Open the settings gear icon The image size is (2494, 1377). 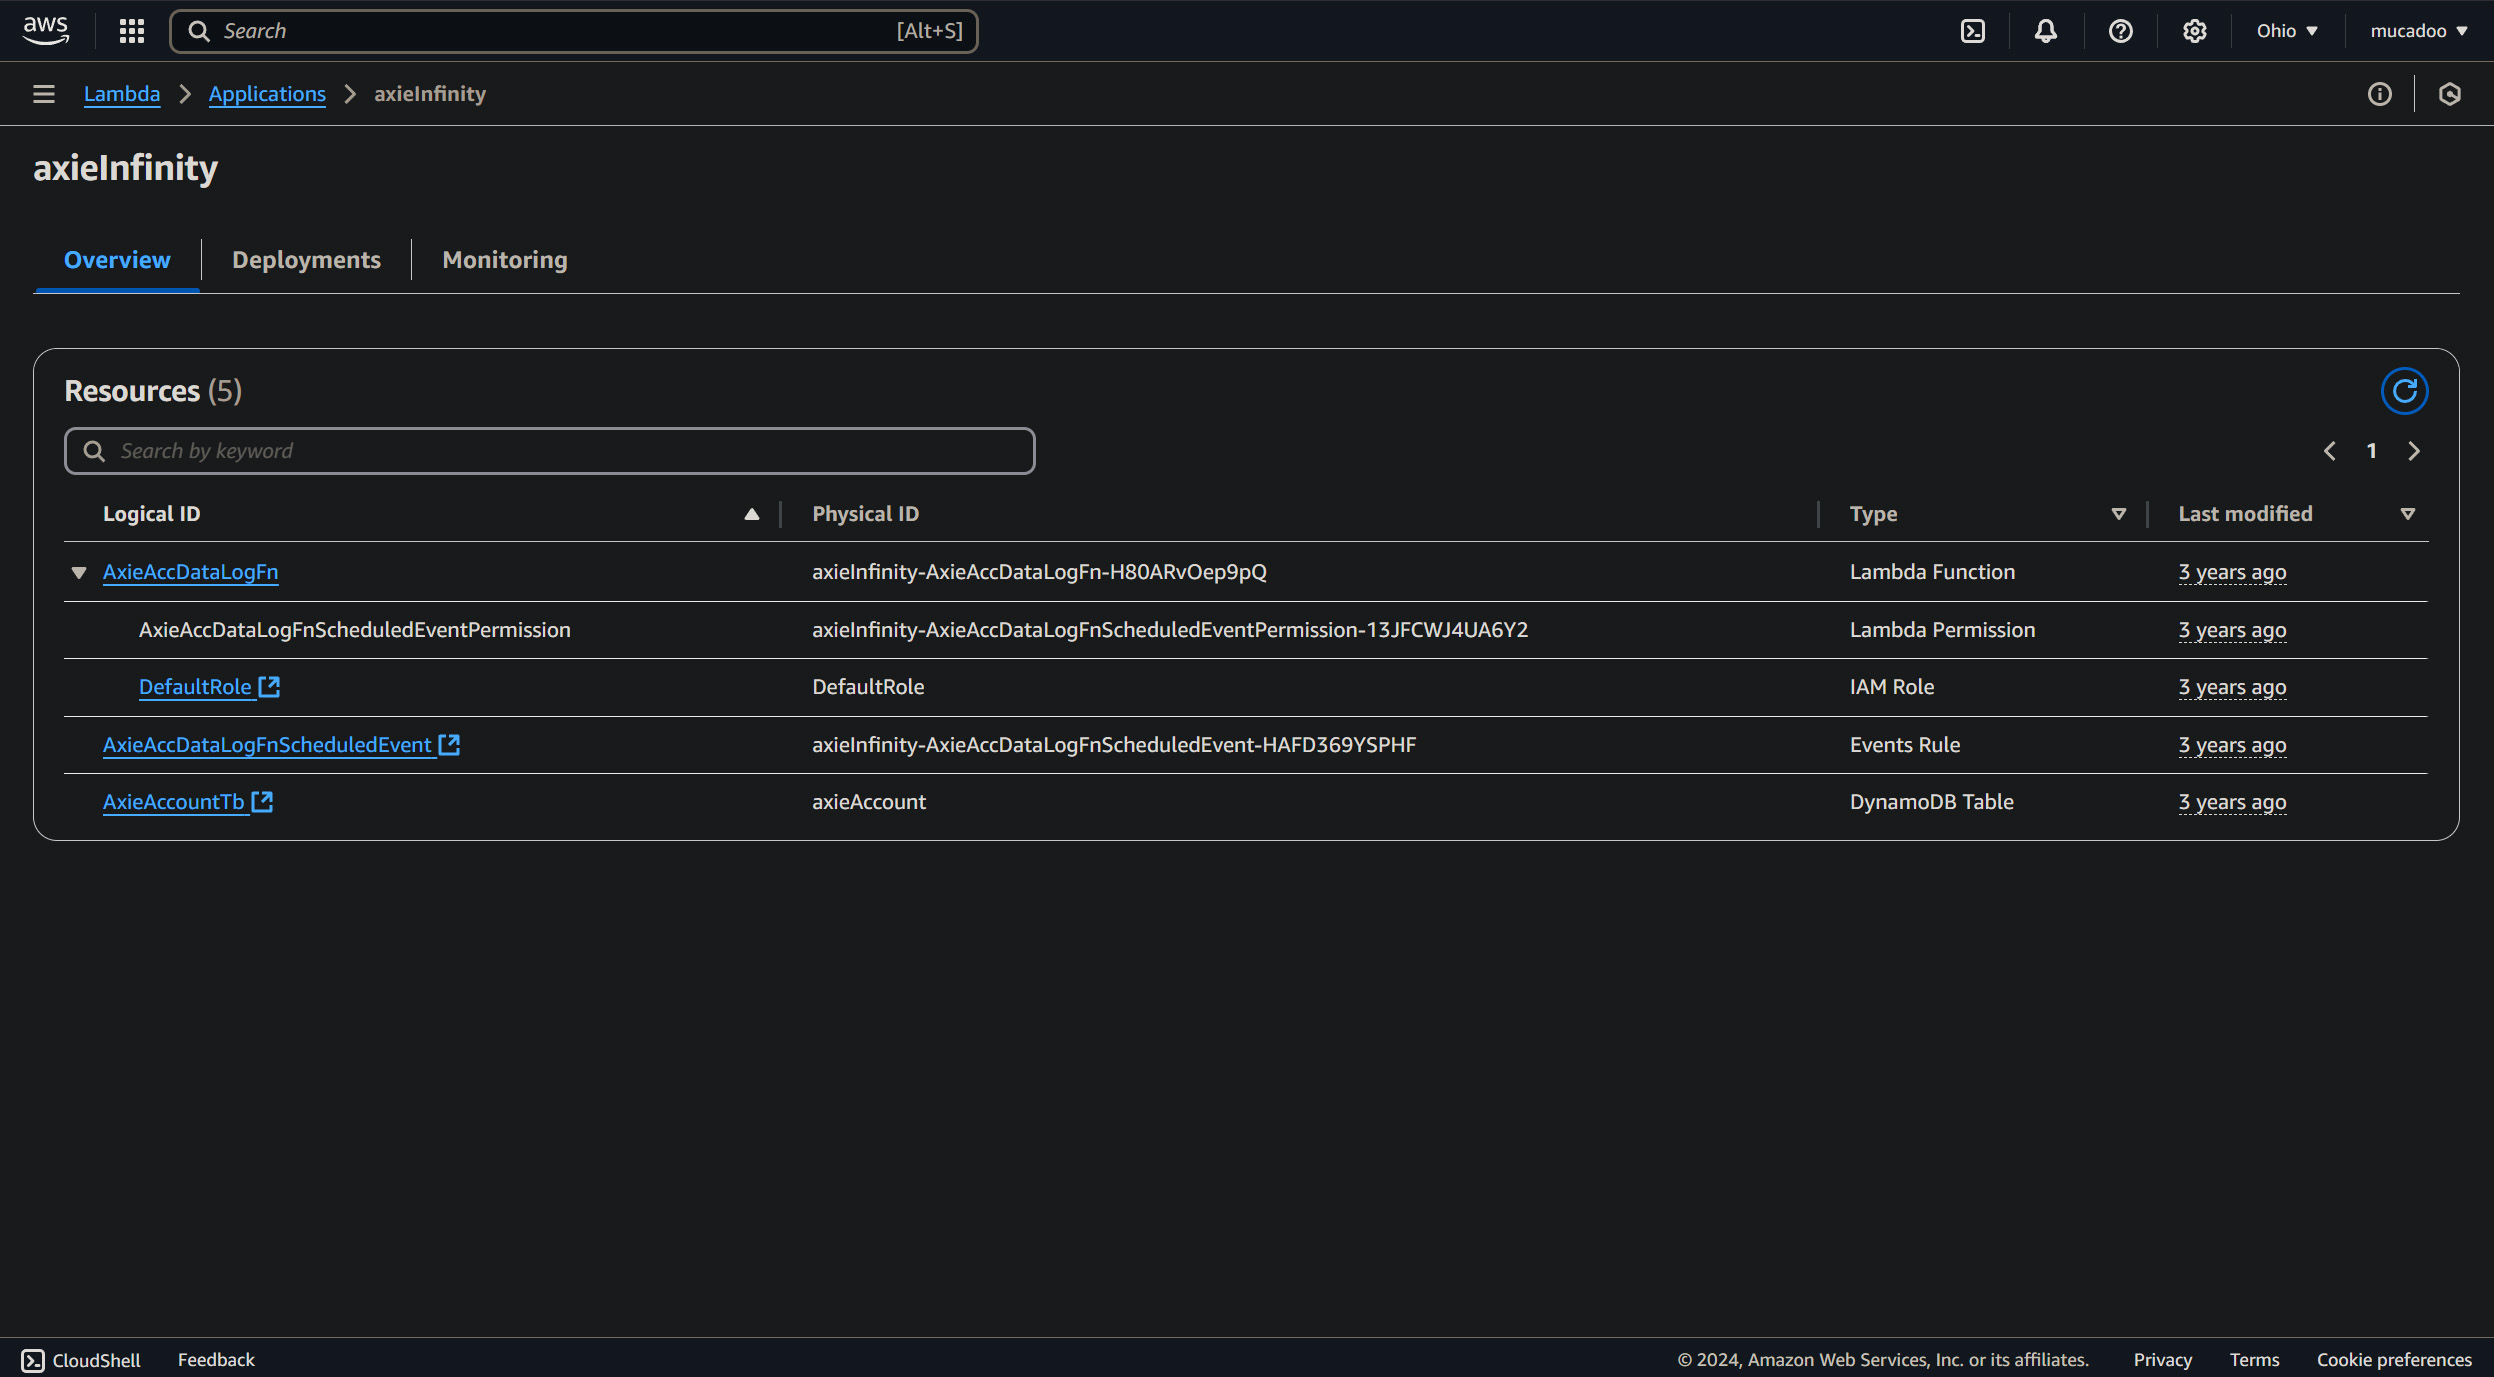tap(2194, 31)
